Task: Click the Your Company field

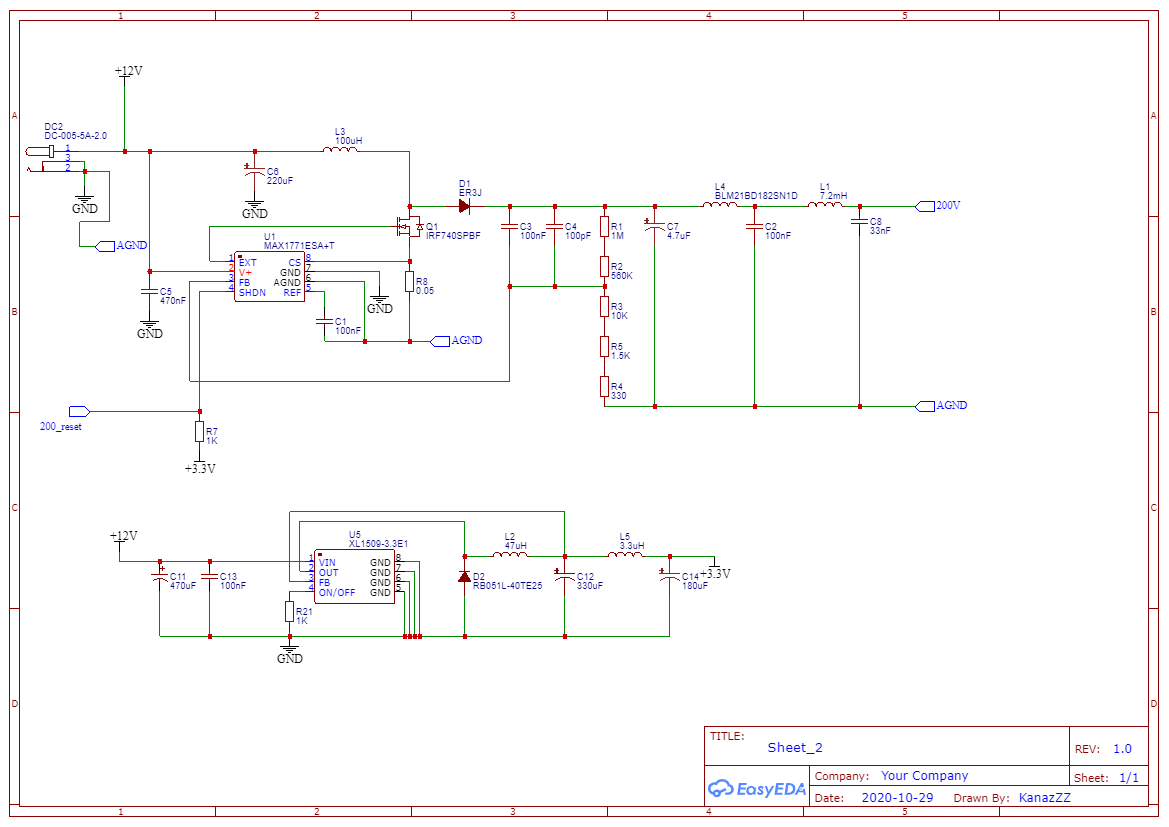Action: point(924,776)
